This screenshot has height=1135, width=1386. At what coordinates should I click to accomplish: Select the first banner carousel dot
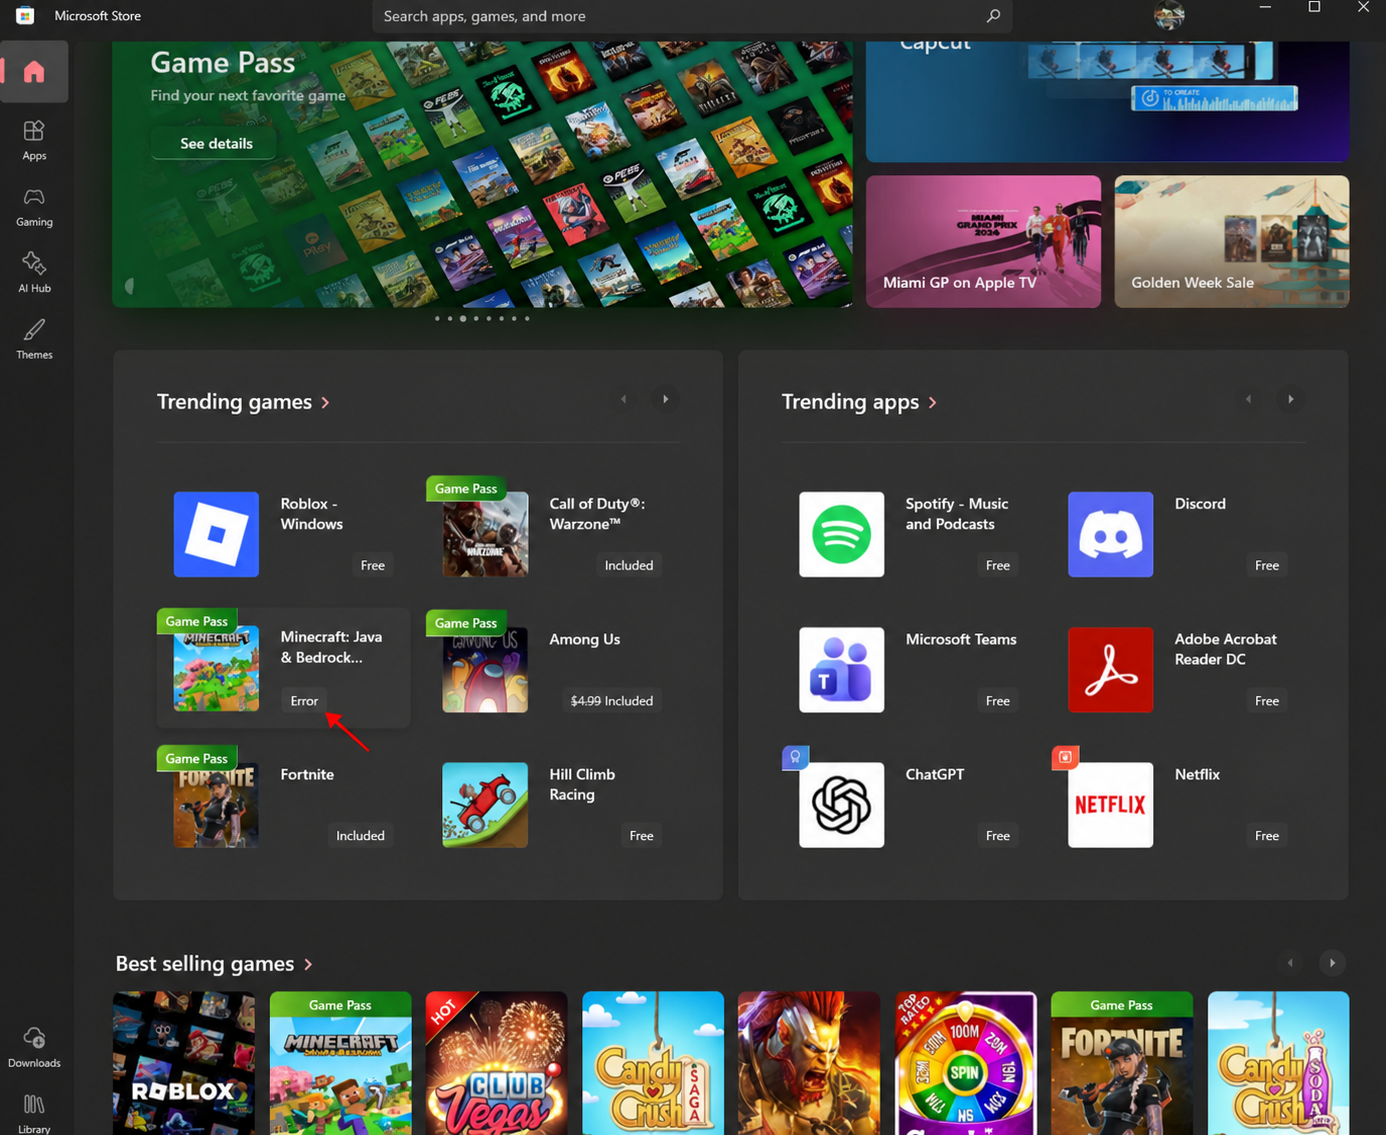[437, 318]
